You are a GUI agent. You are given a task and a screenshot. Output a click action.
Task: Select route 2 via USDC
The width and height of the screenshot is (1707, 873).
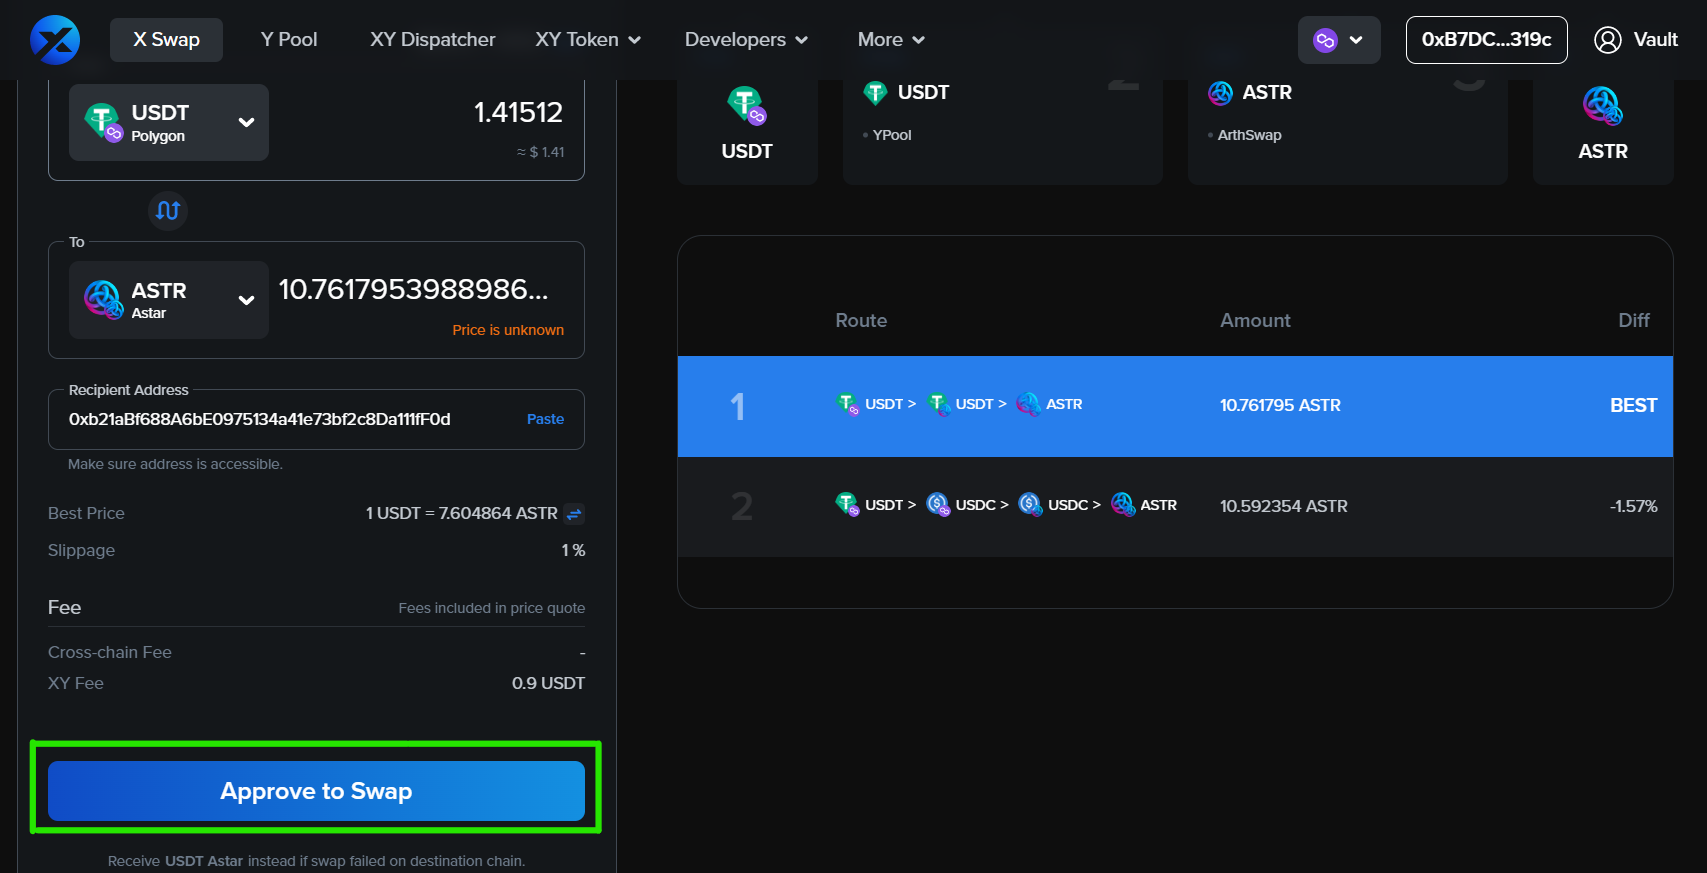[x=1175, y=507]
